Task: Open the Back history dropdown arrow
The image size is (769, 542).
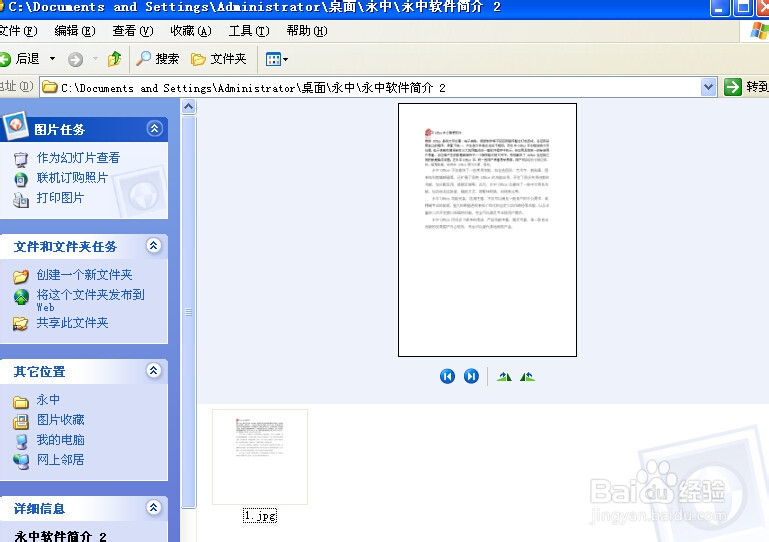Action: [x=52, y=59]
